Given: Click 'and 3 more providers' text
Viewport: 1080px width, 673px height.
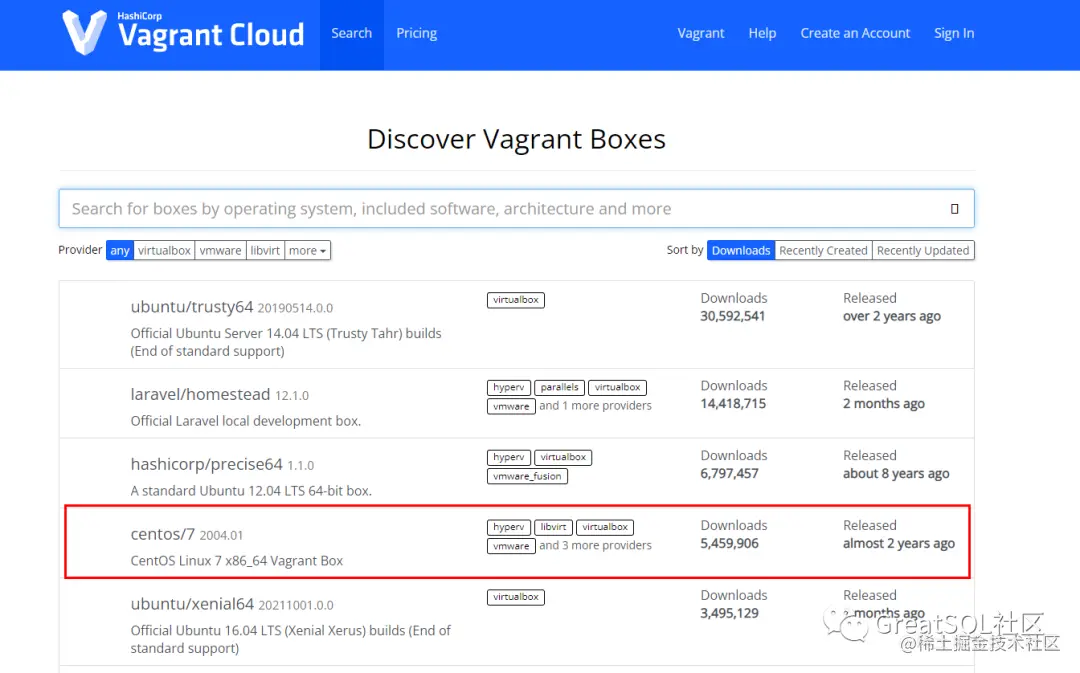Looking at the screenshot, I should [595, 545].
